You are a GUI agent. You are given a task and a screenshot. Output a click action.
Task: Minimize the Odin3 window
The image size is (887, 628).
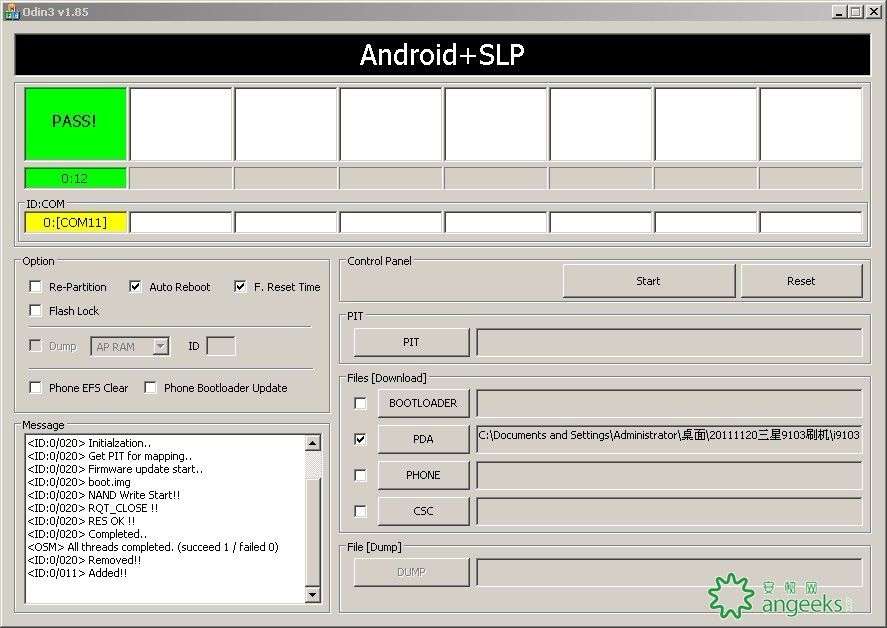(839, 12)
